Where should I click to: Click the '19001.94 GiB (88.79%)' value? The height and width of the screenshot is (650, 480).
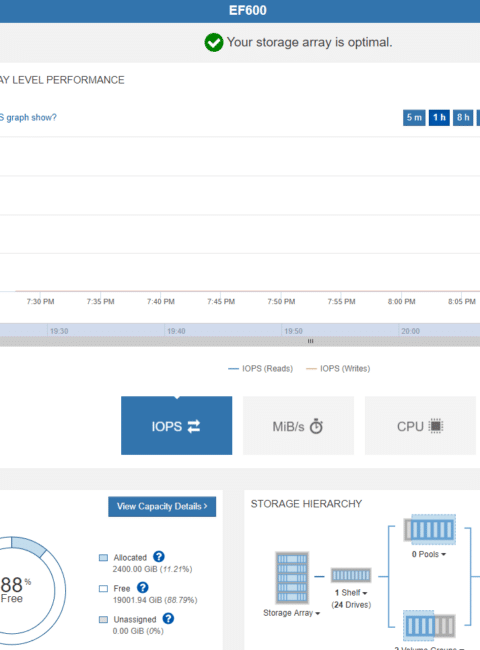[155, 600]
